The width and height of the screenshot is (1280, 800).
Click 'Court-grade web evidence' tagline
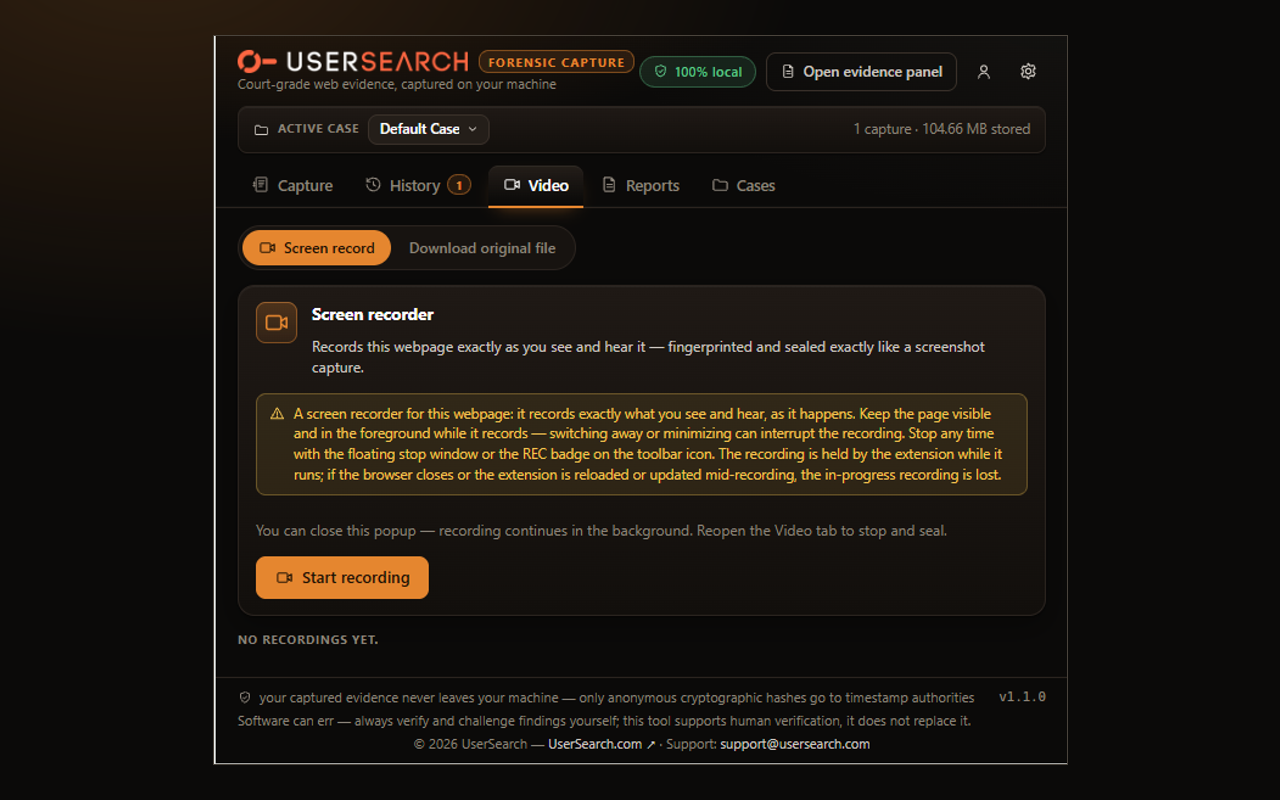pos(397,85)
